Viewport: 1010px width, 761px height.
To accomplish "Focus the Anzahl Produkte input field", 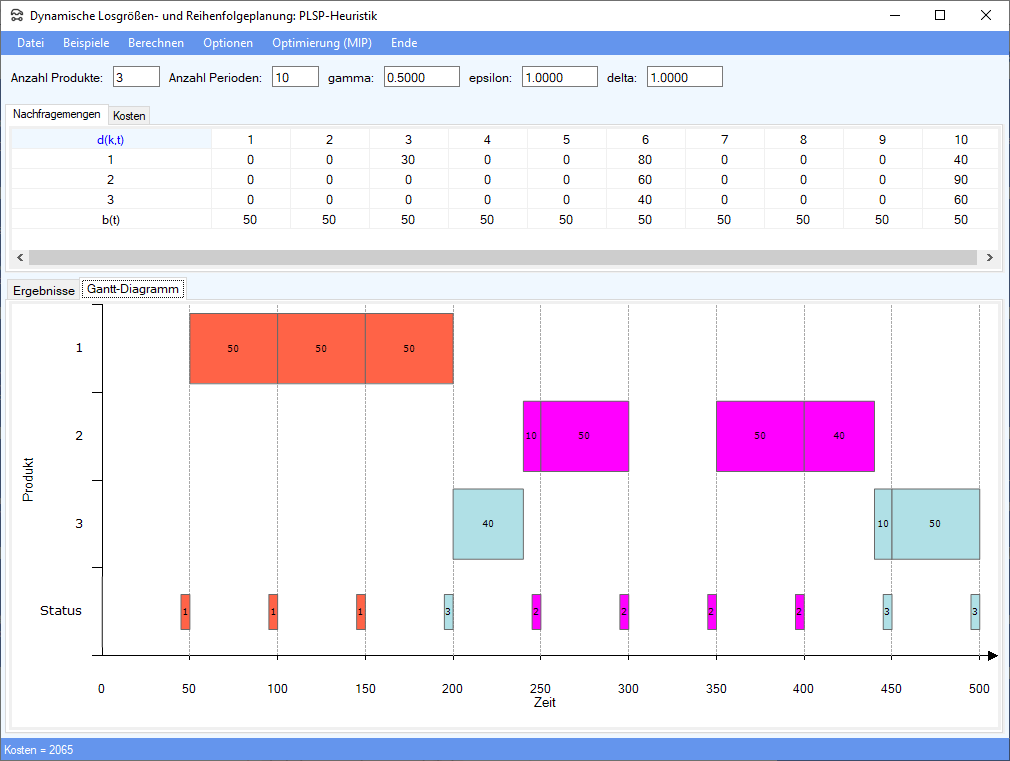I will pos(136,77).
